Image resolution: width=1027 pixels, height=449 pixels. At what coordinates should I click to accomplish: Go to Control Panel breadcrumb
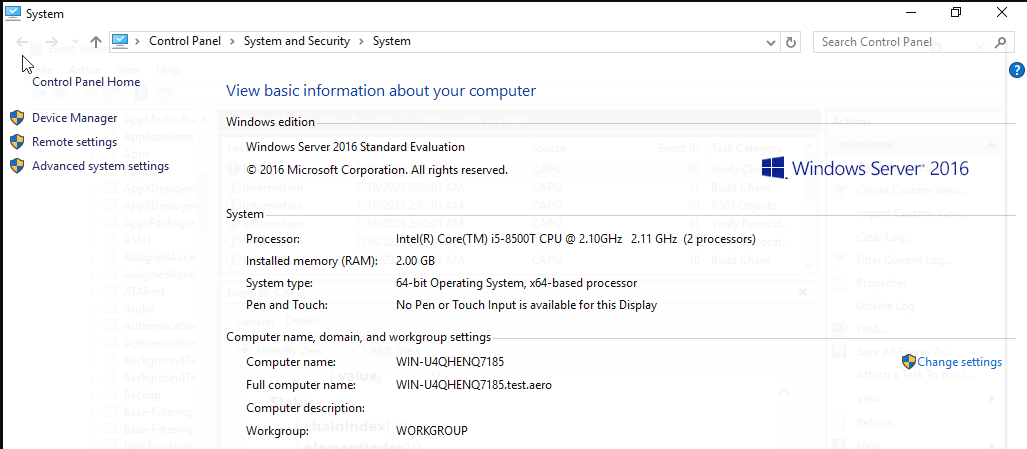point(185,42)
